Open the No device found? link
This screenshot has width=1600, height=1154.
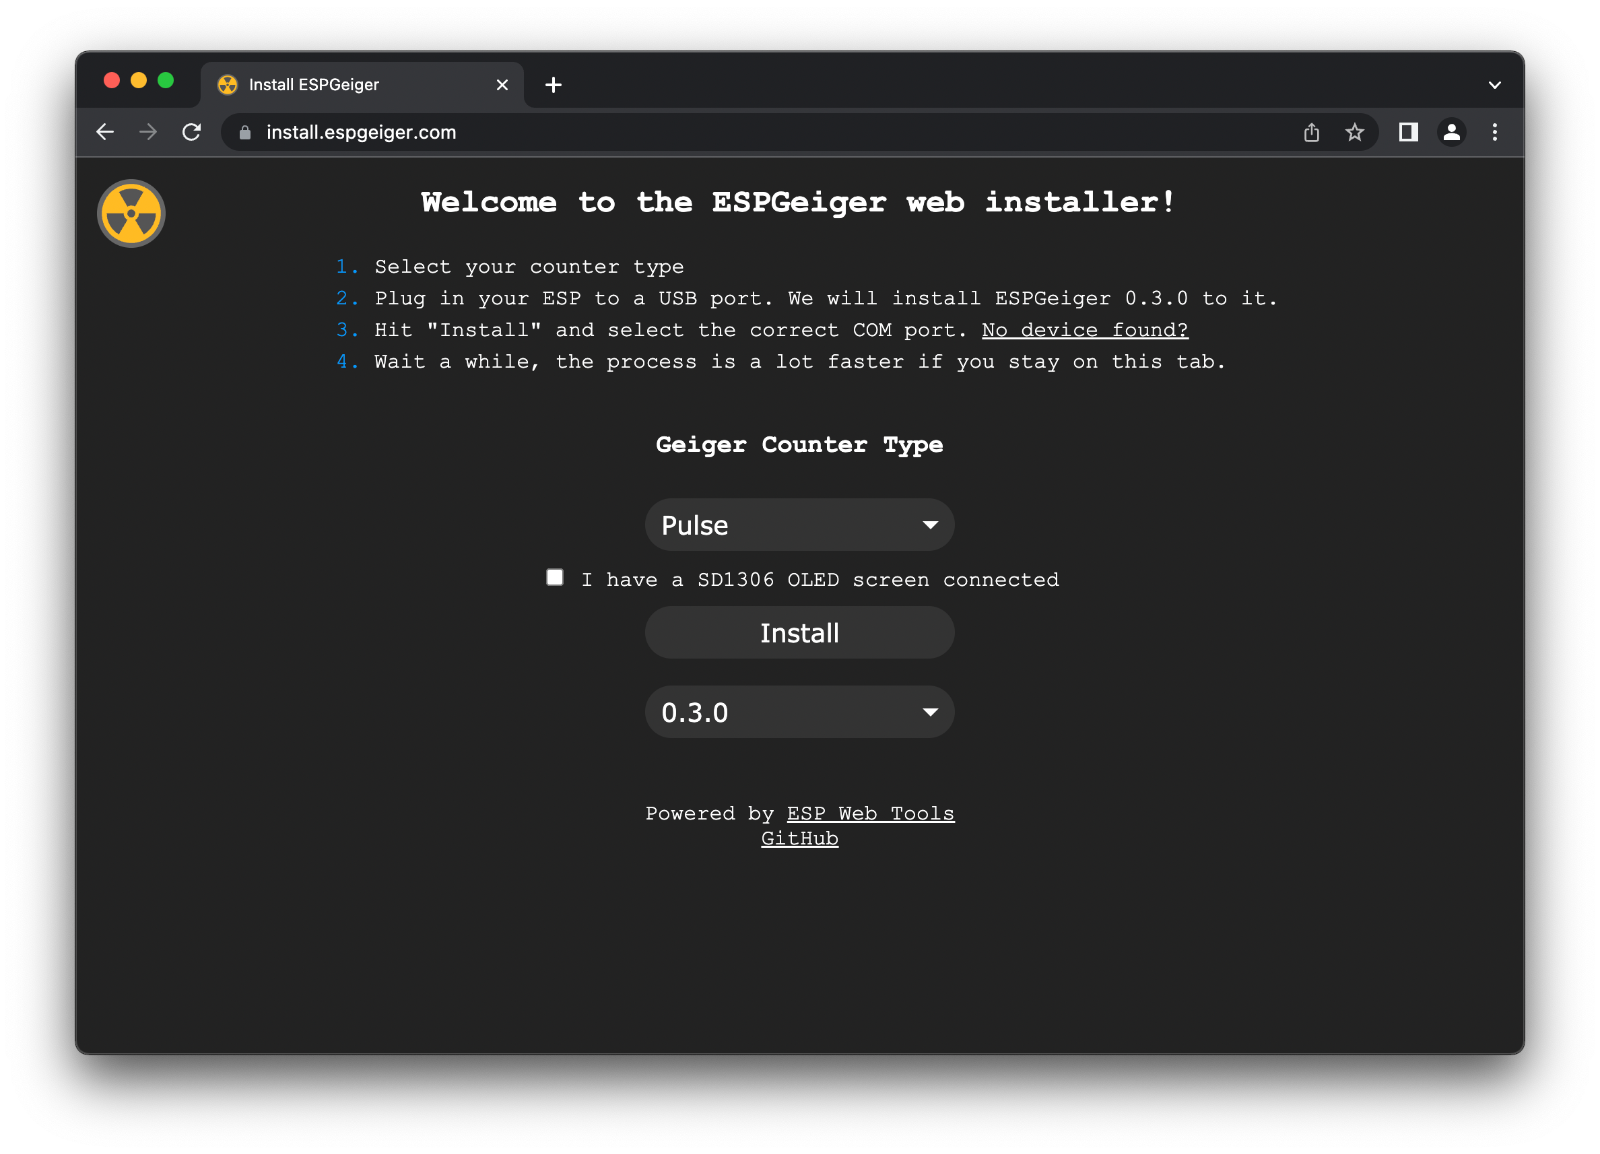(1085, 330)
